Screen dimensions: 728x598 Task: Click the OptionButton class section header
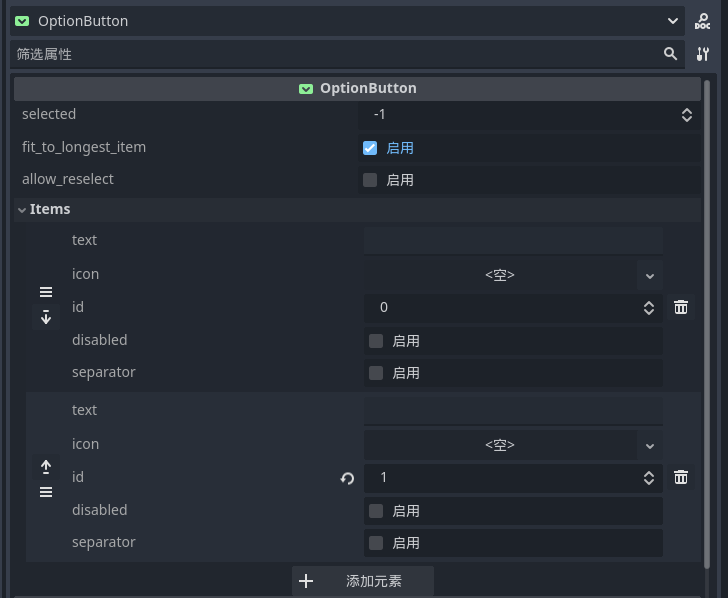tap(357, 88)
